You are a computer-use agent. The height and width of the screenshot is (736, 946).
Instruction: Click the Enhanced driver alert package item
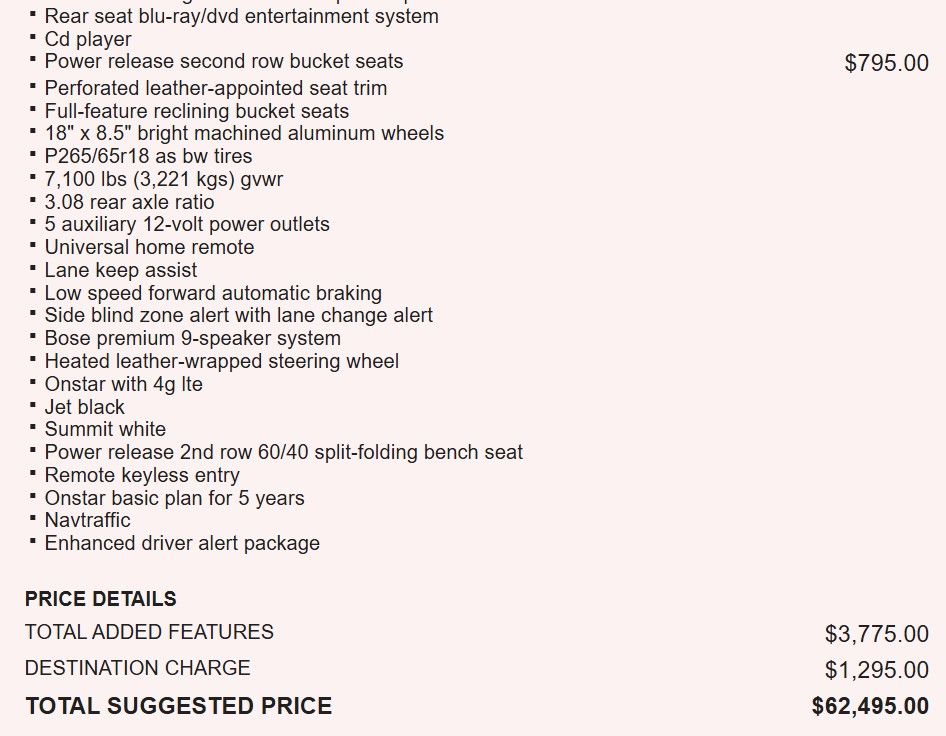point(182,544)
